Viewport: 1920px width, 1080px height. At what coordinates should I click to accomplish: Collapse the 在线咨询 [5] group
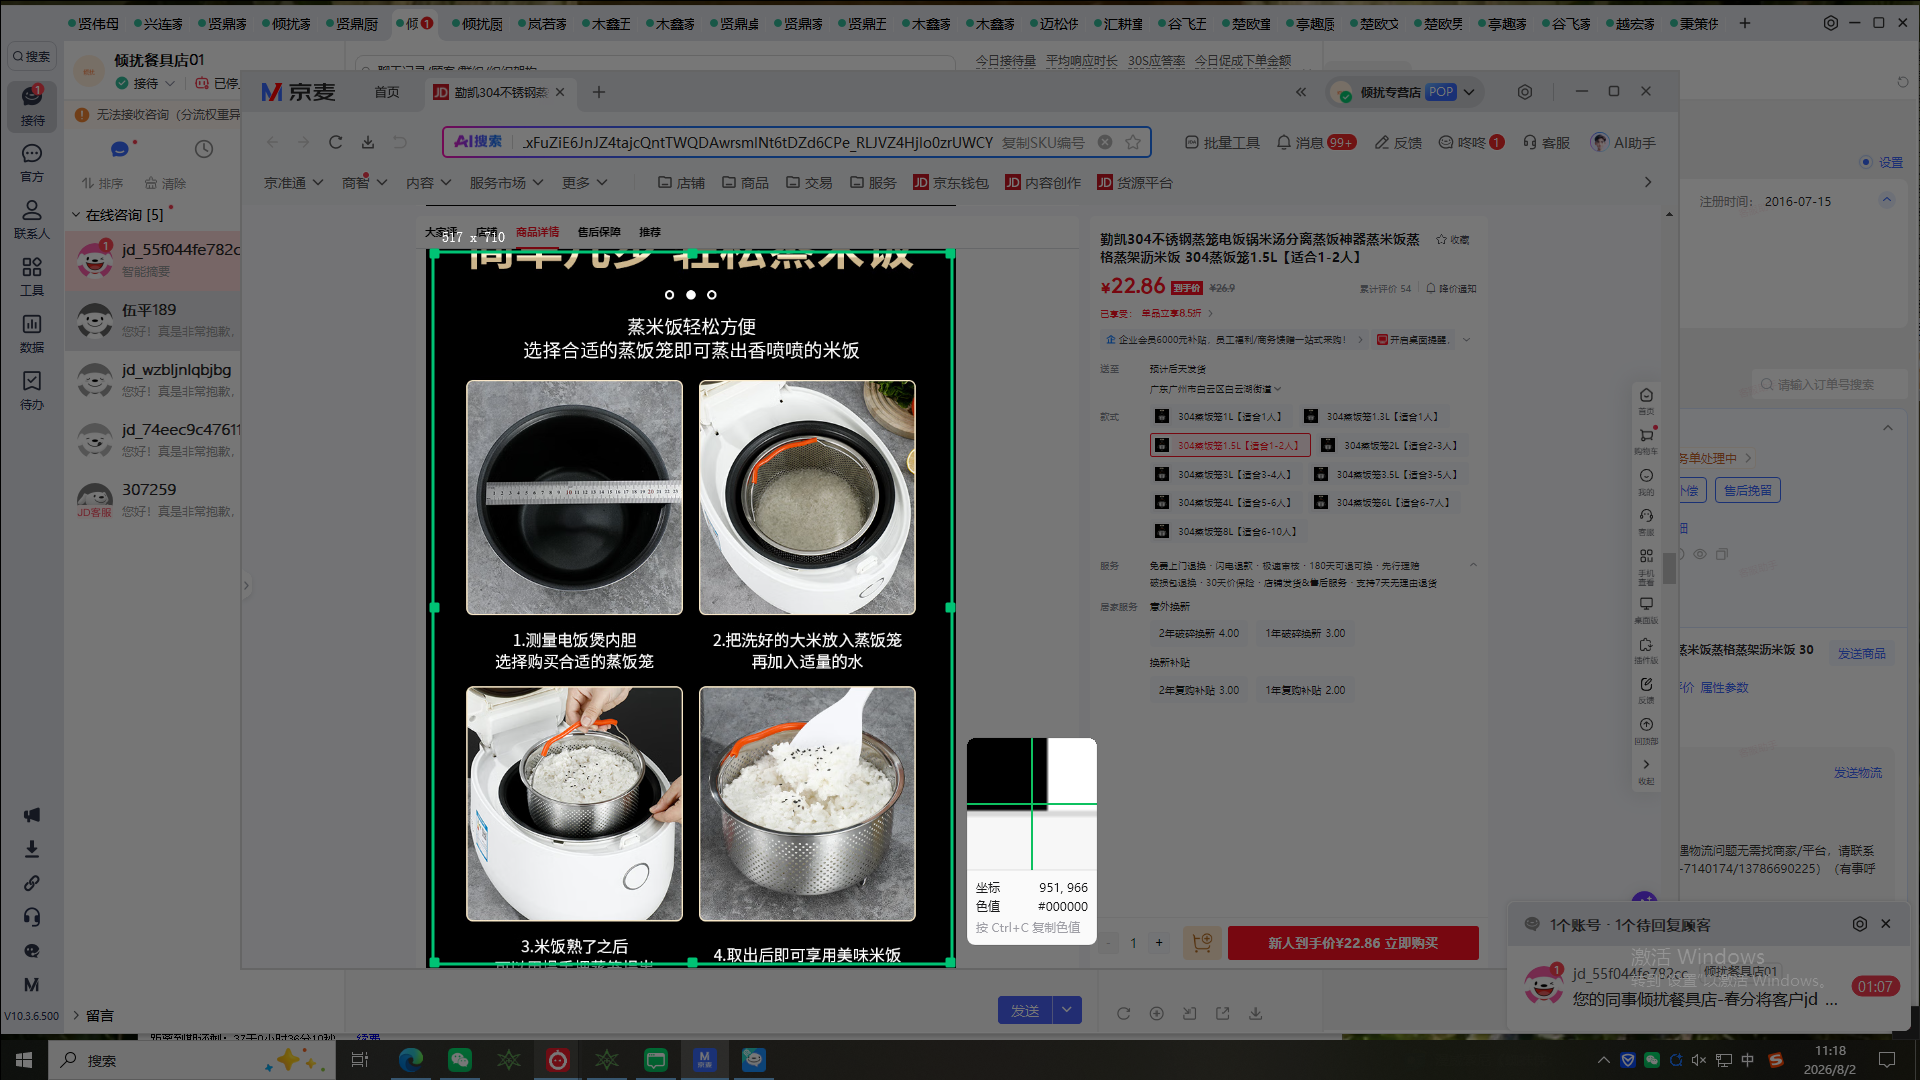(x=76, y=215)
